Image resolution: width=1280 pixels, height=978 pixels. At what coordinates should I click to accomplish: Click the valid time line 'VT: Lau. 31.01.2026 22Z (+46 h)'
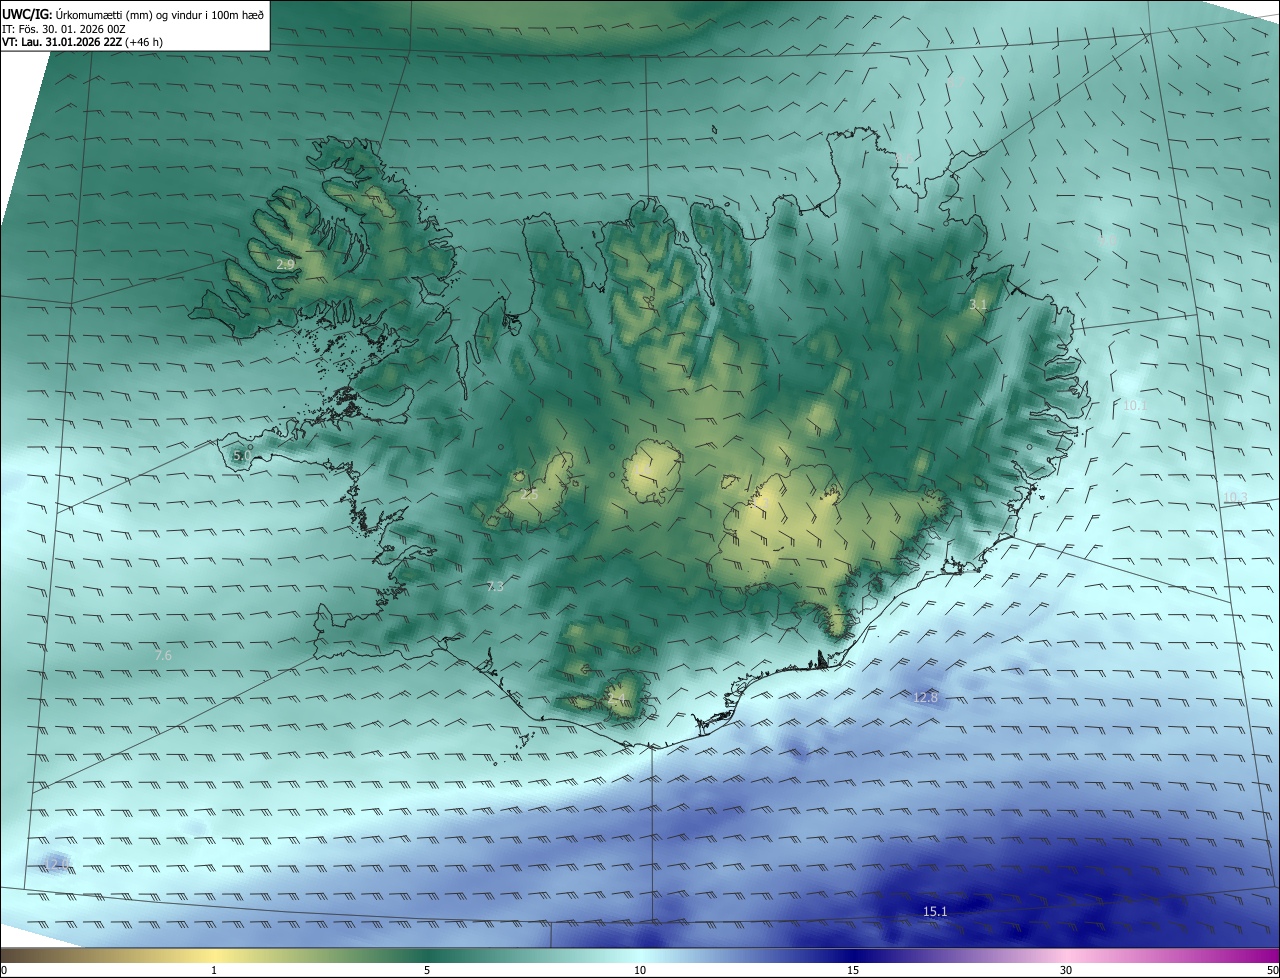(83, 42)
